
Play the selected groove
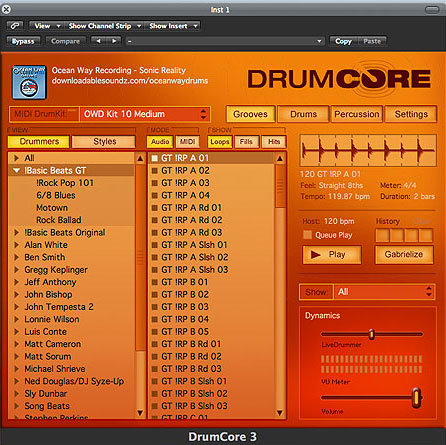pos(332,255)
